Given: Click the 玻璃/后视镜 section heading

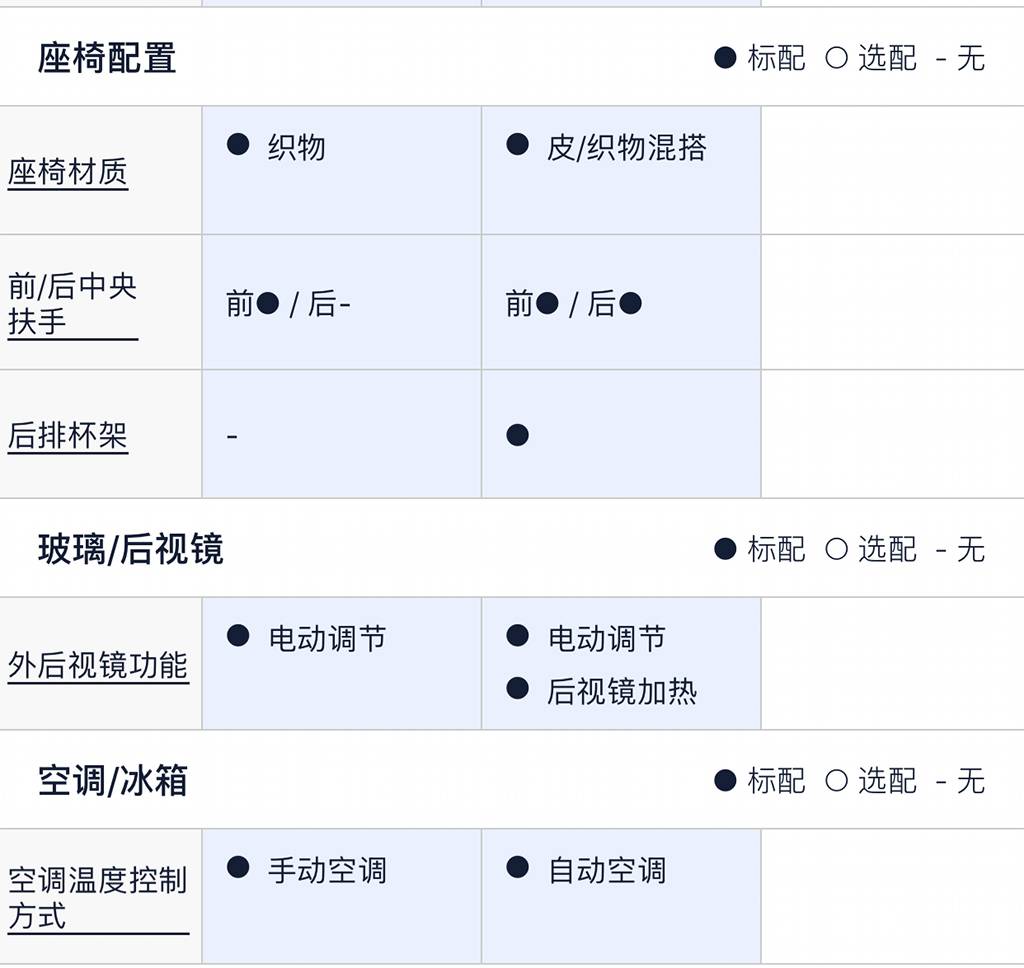Looking at the screenshot, I should click(x=130, y=549).
